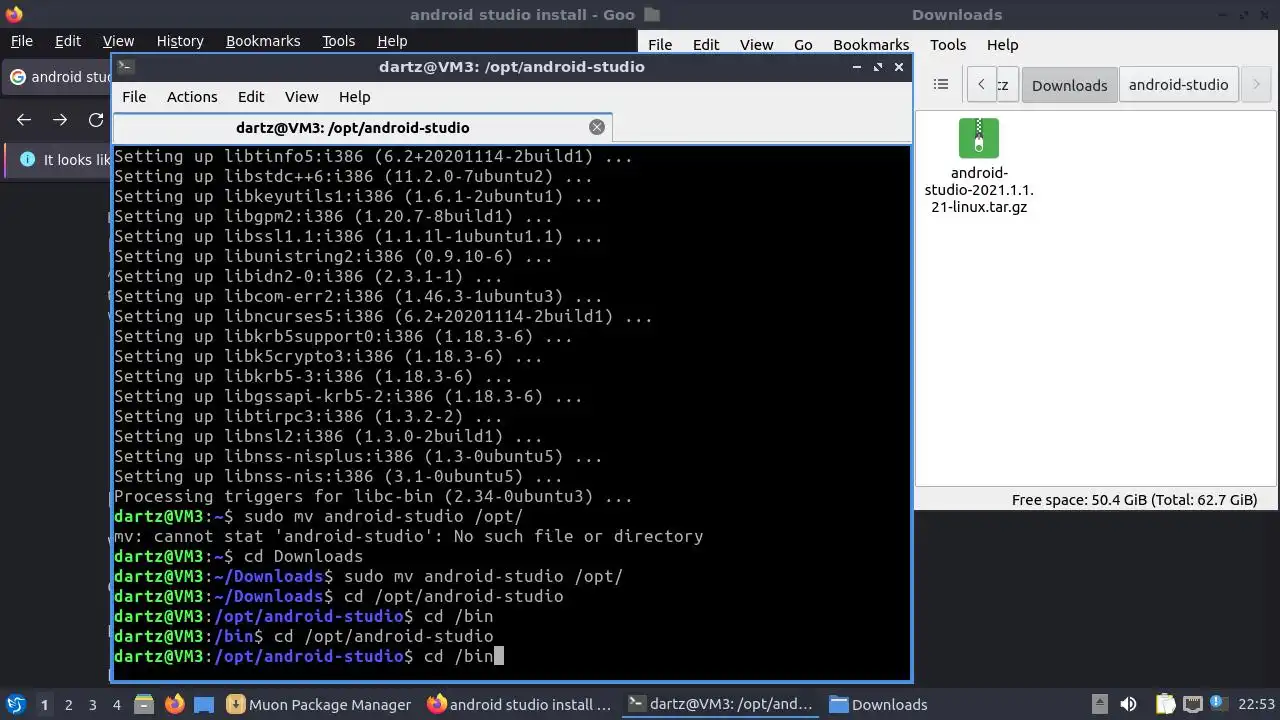
Task: Launch Firefox from taskbar quick launch
Action: 174,704
